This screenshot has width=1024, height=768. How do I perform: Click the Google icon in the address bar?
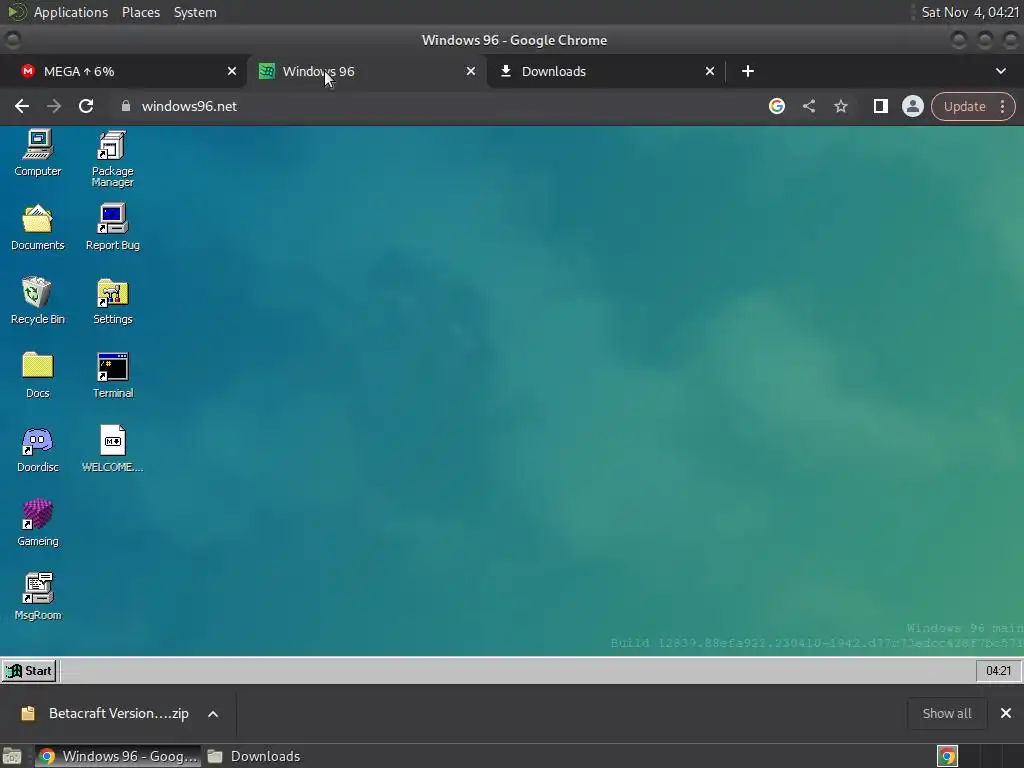[776, 106]
